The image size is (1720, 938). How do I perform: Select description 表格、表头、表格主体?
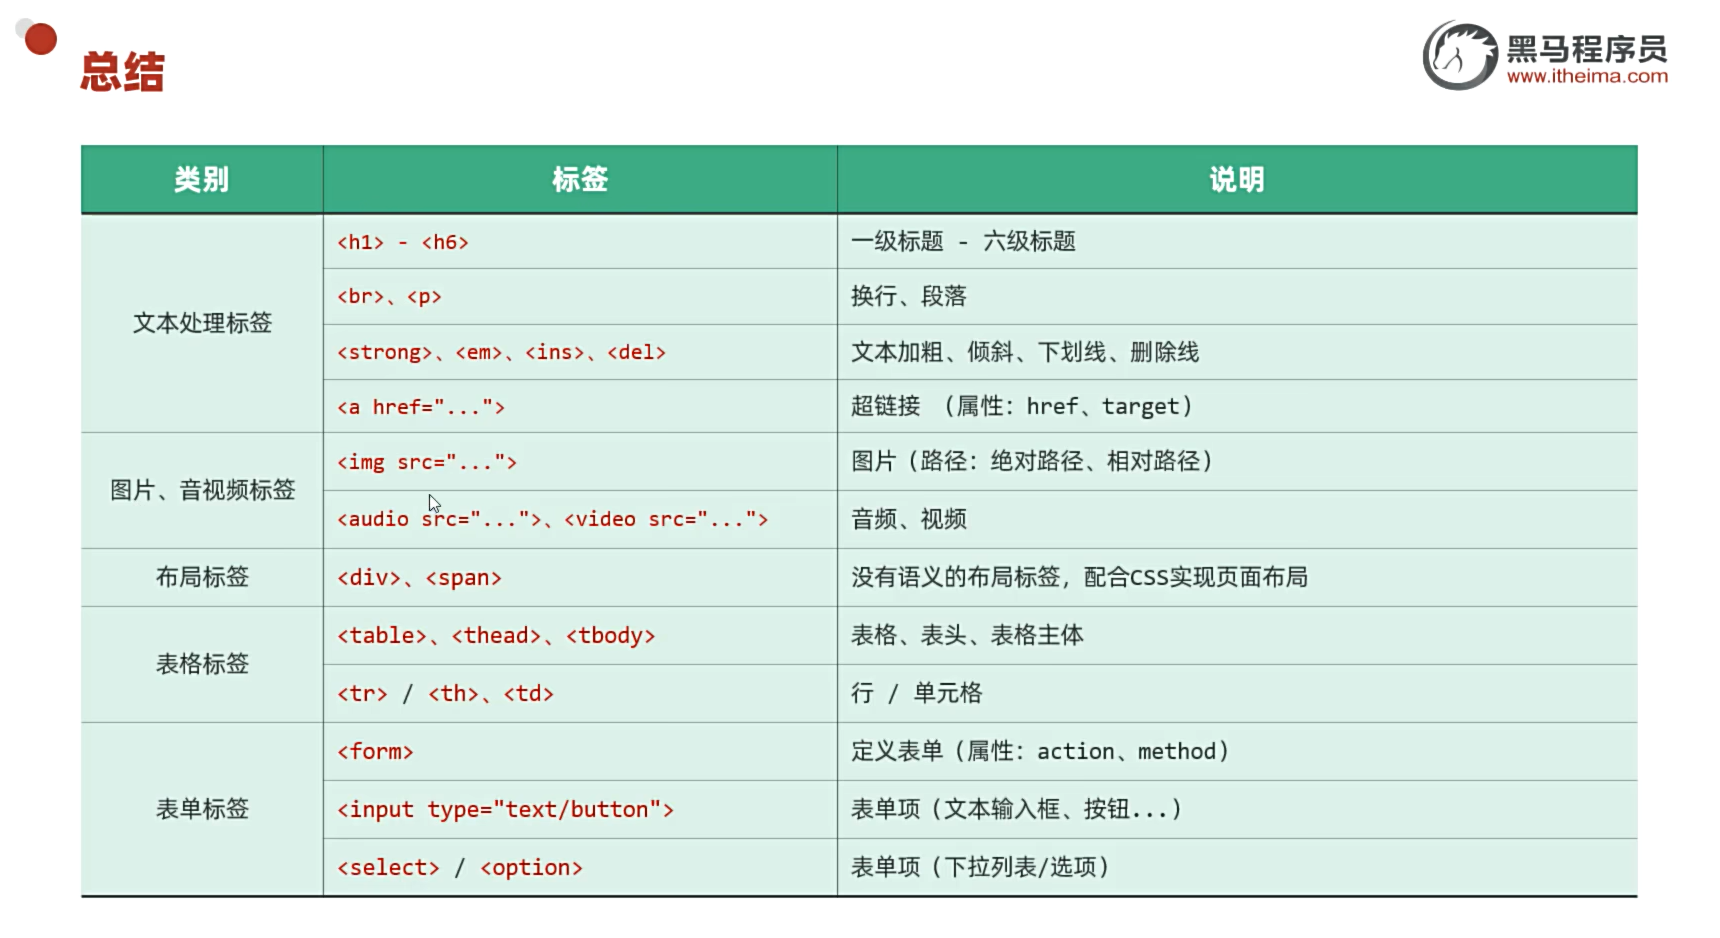pyautogui.click(x=967, y=635)
